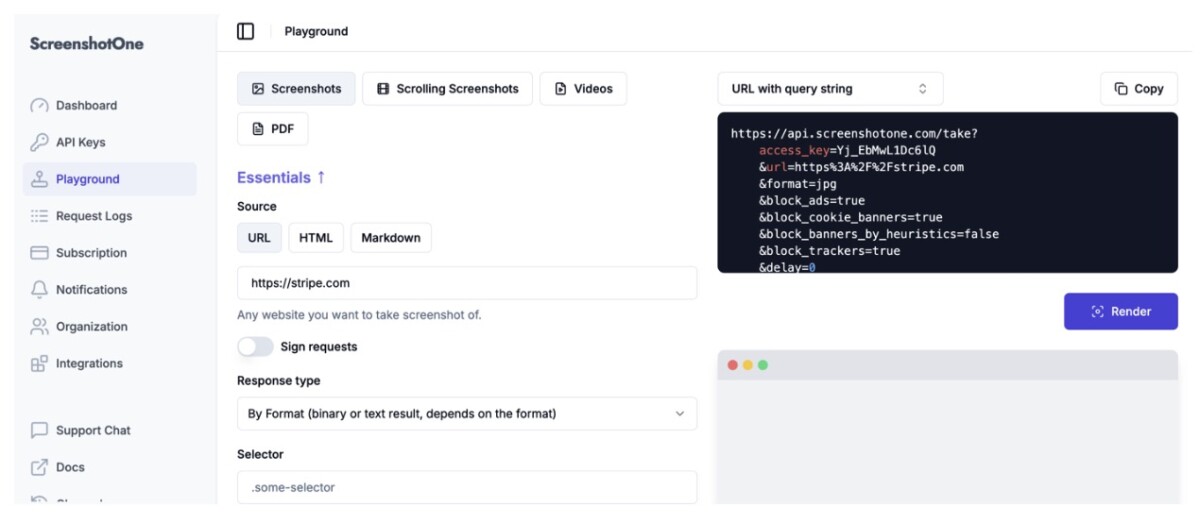
Task: Open Integrations from the sidebar
Action: pyautogui.click(x=89, y=364)
